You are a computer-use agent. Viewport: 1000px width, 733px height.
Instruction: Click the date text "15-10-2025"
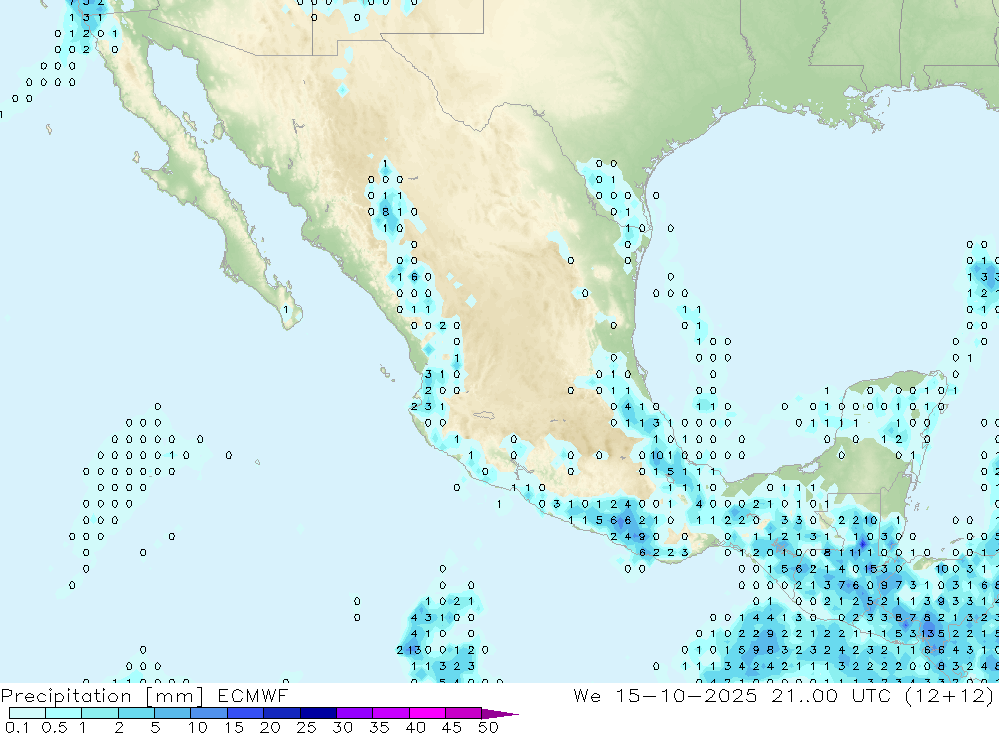686,695
